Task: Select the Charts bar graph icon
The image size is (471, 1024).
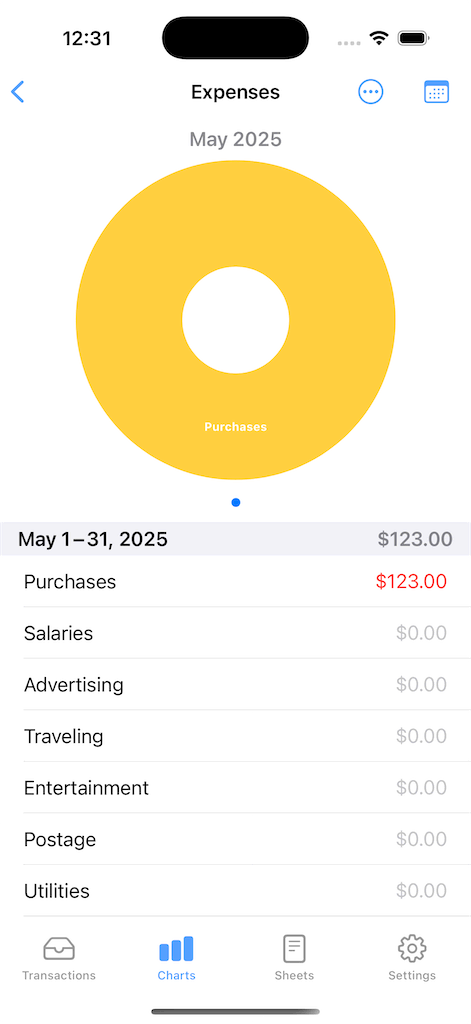Action: [176, 948]
